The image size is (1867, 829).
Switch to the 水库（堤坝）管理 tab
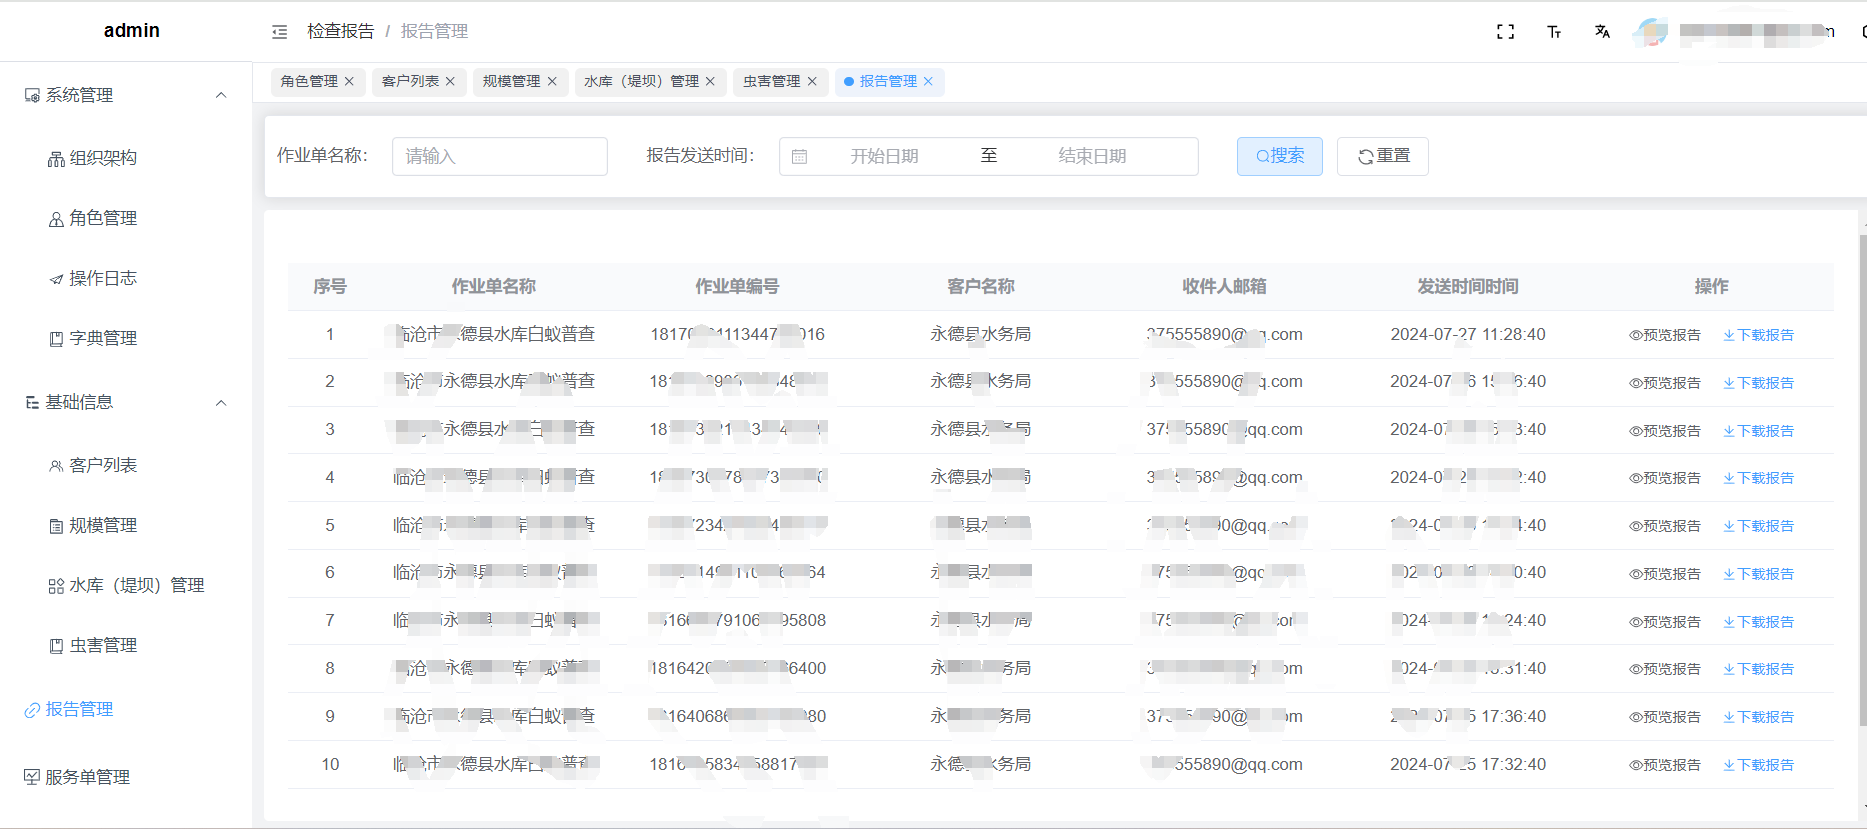tap(641, 82)
